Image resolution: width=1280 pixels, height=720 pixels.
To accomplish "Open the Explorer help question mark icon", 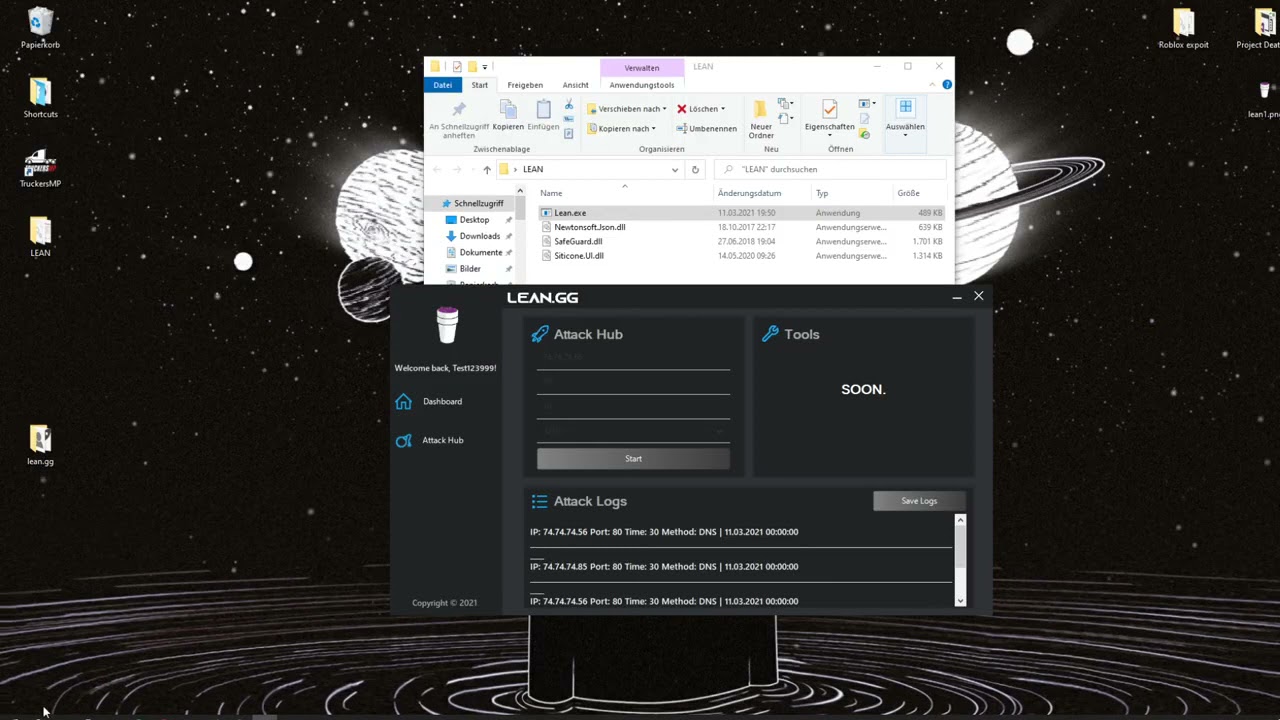I will [x=947, y=85].
